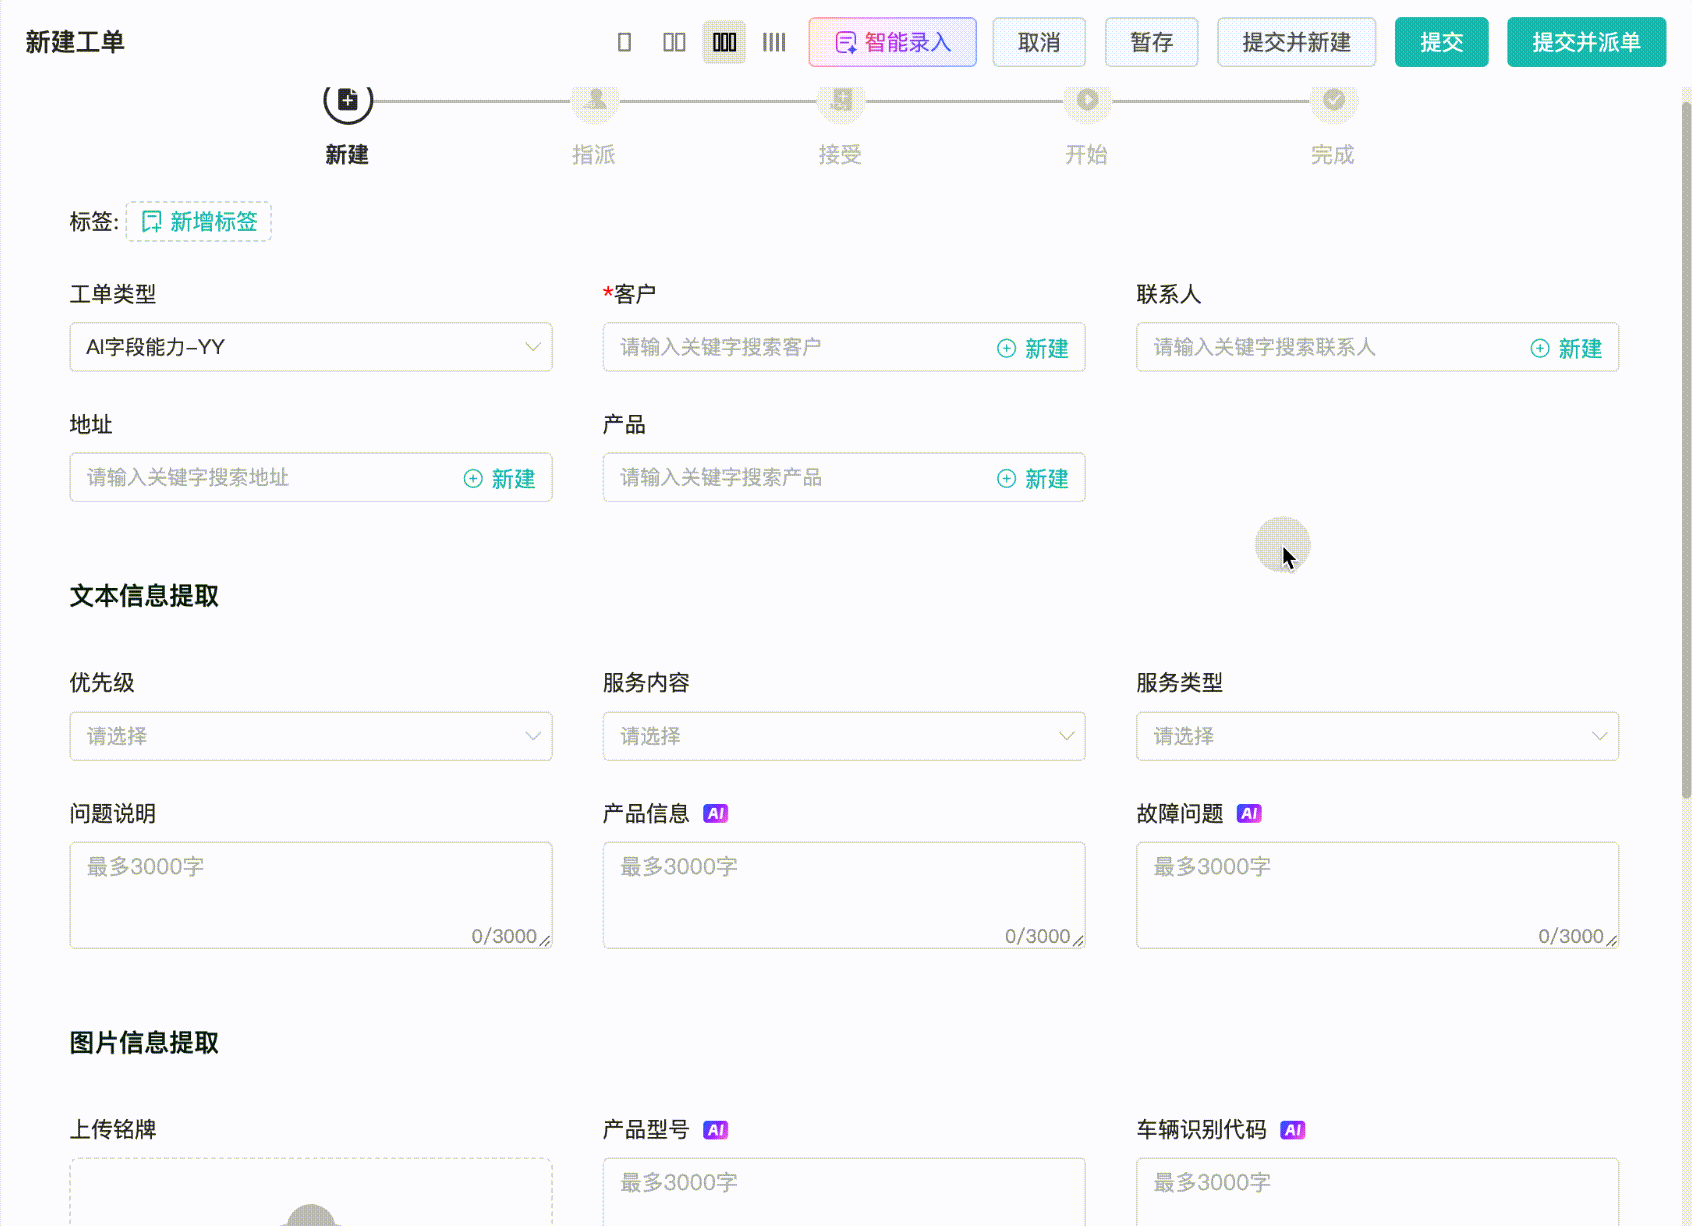Switch to single-column layout icon
1692x1226 pixels.
[624, 42]
